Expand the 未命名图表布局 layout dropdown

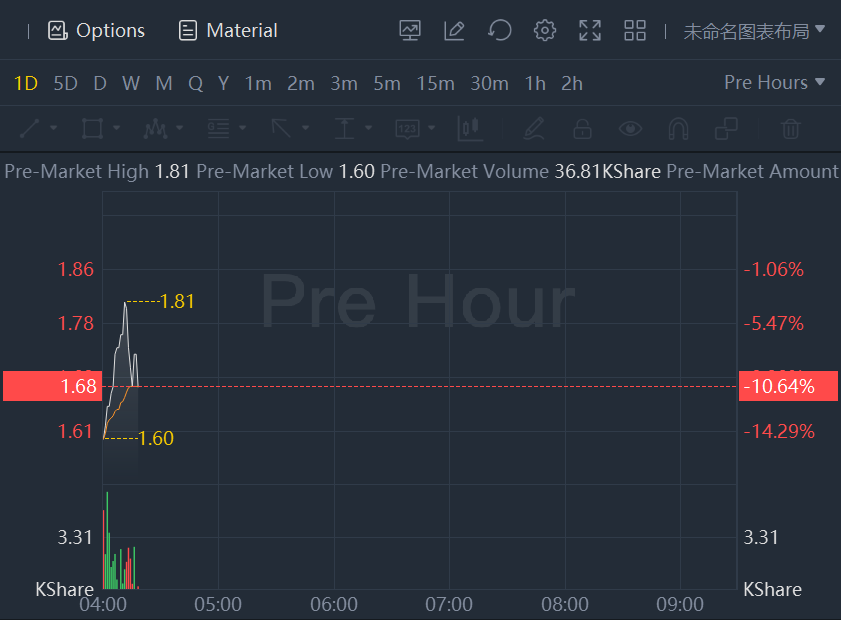(754, 31)
